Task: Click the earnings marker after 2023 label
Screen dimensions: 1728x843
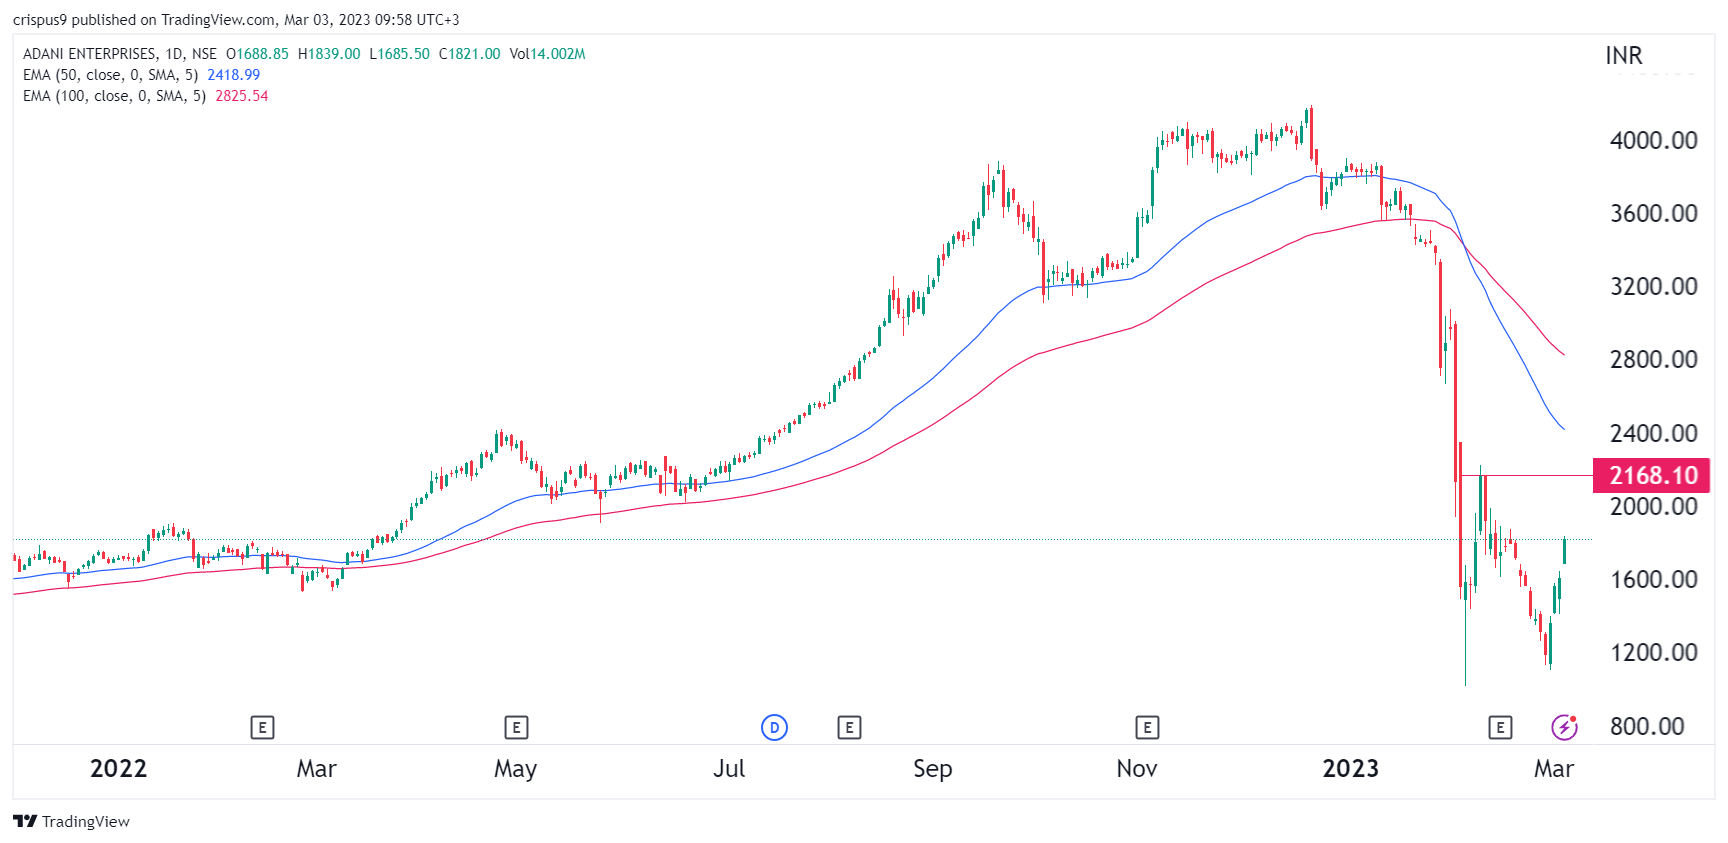Action: coord(1499,728)
